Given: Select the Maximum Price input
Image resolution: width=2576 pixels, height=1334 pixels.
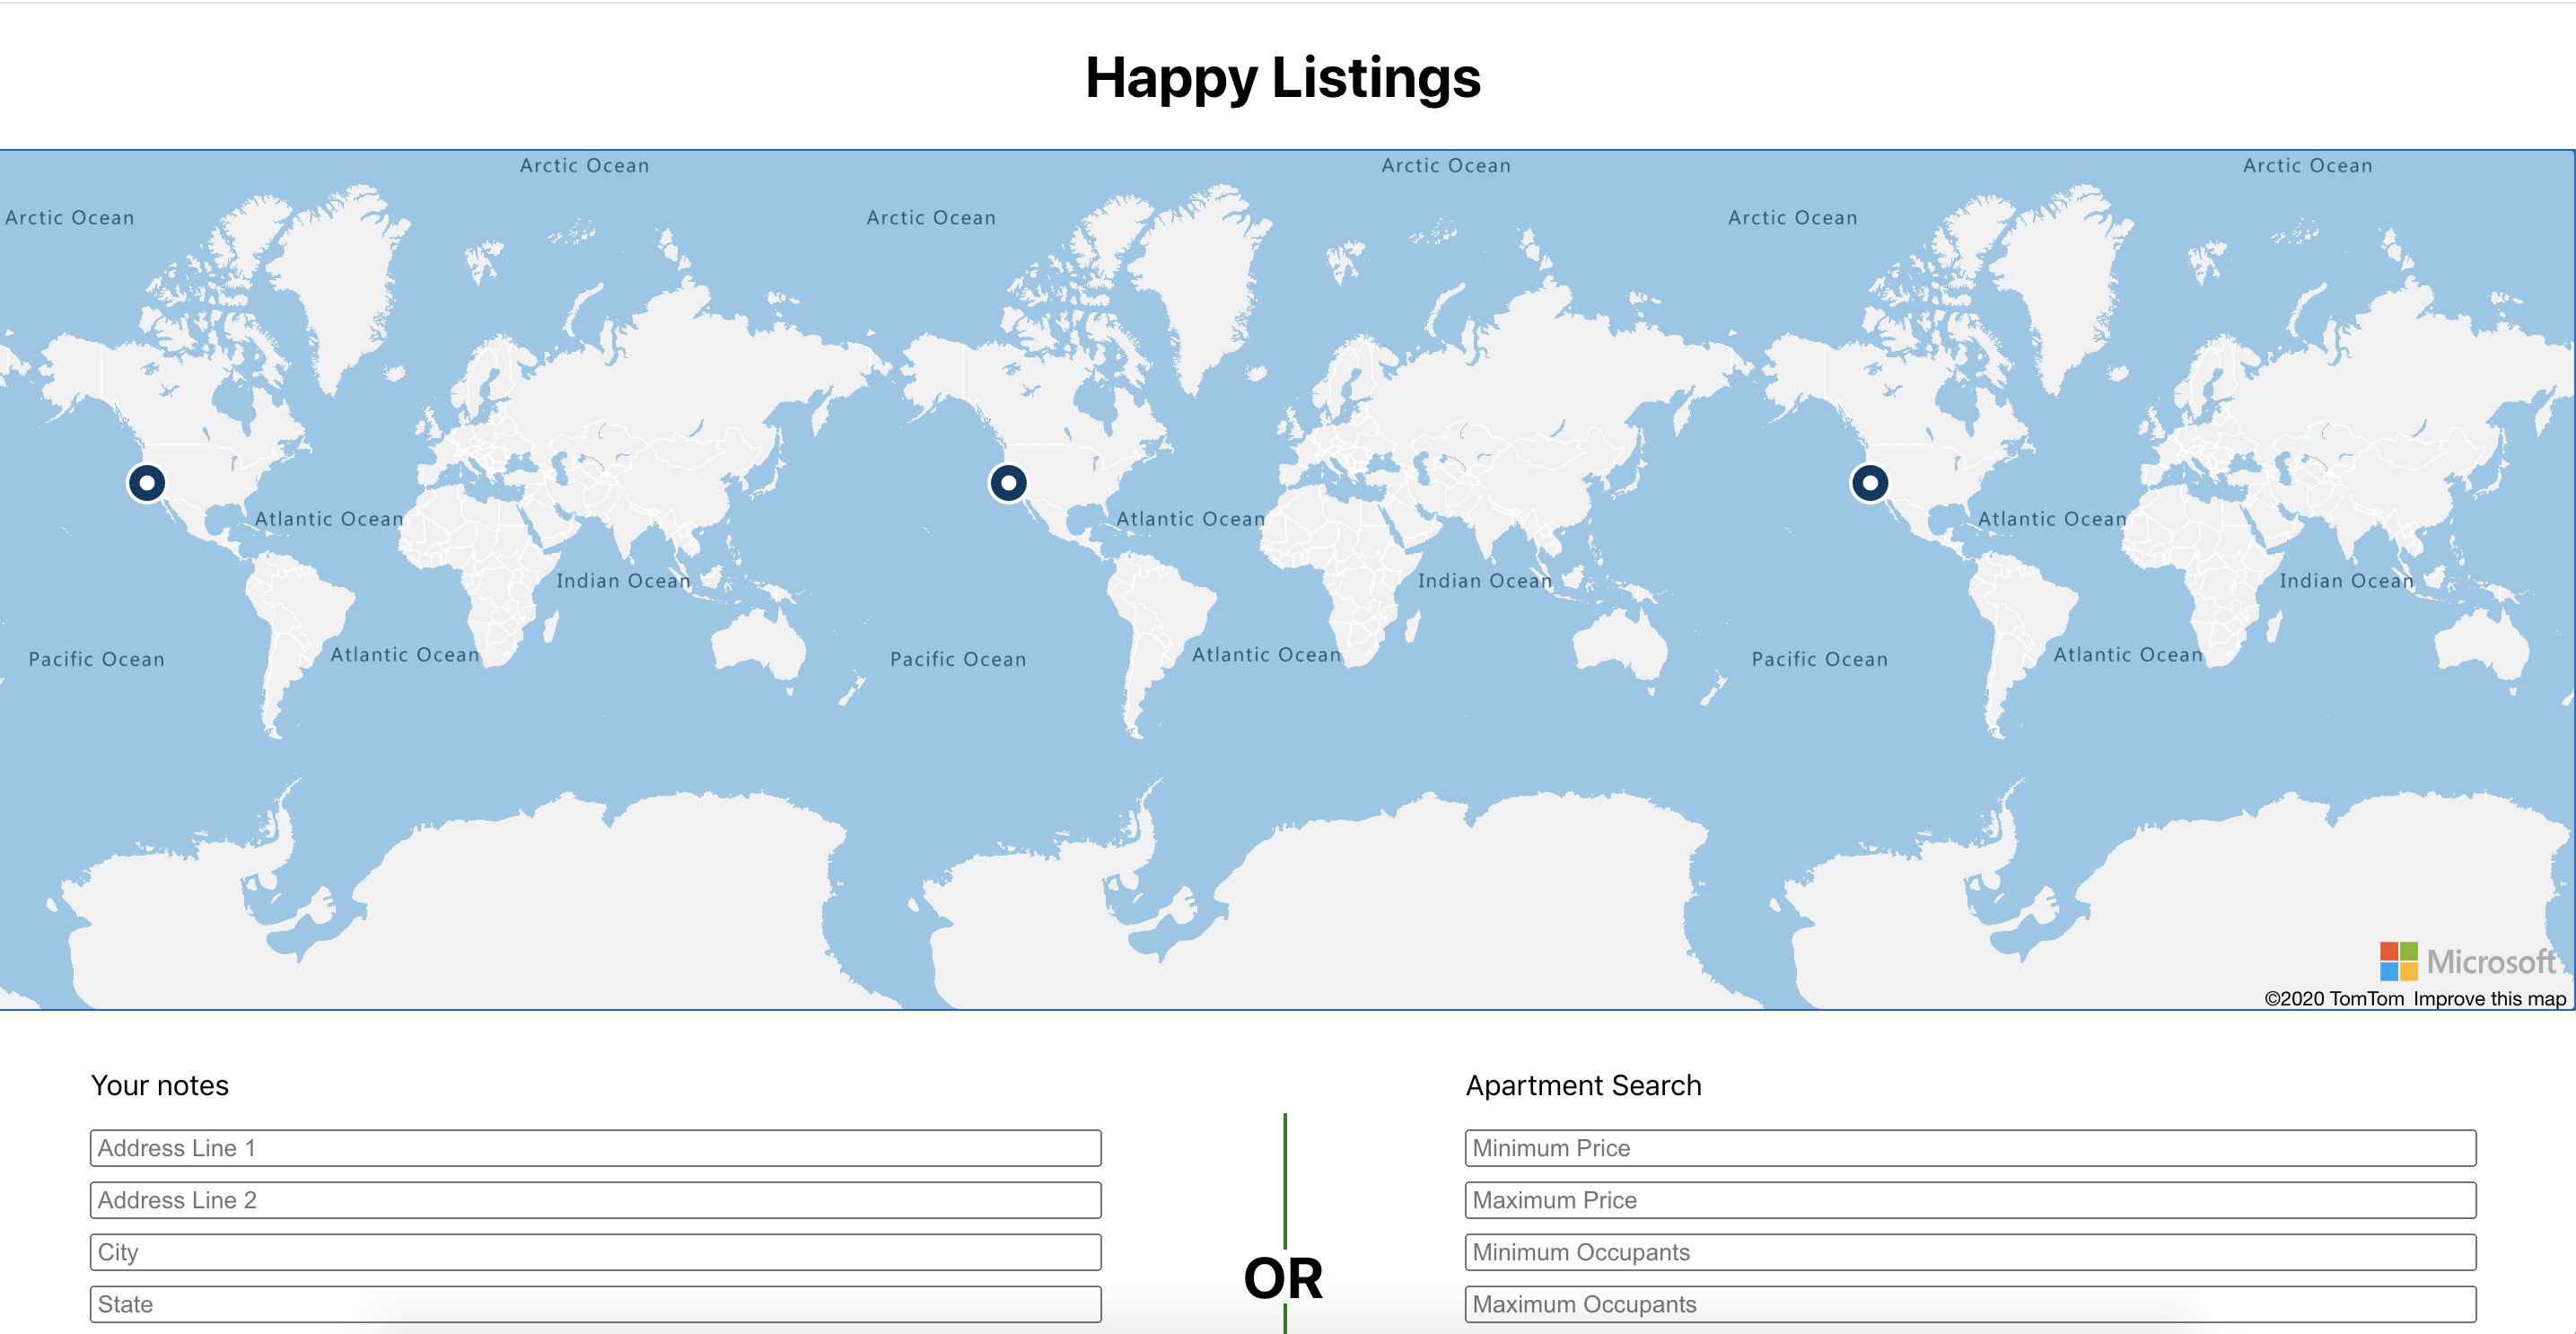Looking at the screenshot, I should pyautogui.click(x=1970, y=1200).
